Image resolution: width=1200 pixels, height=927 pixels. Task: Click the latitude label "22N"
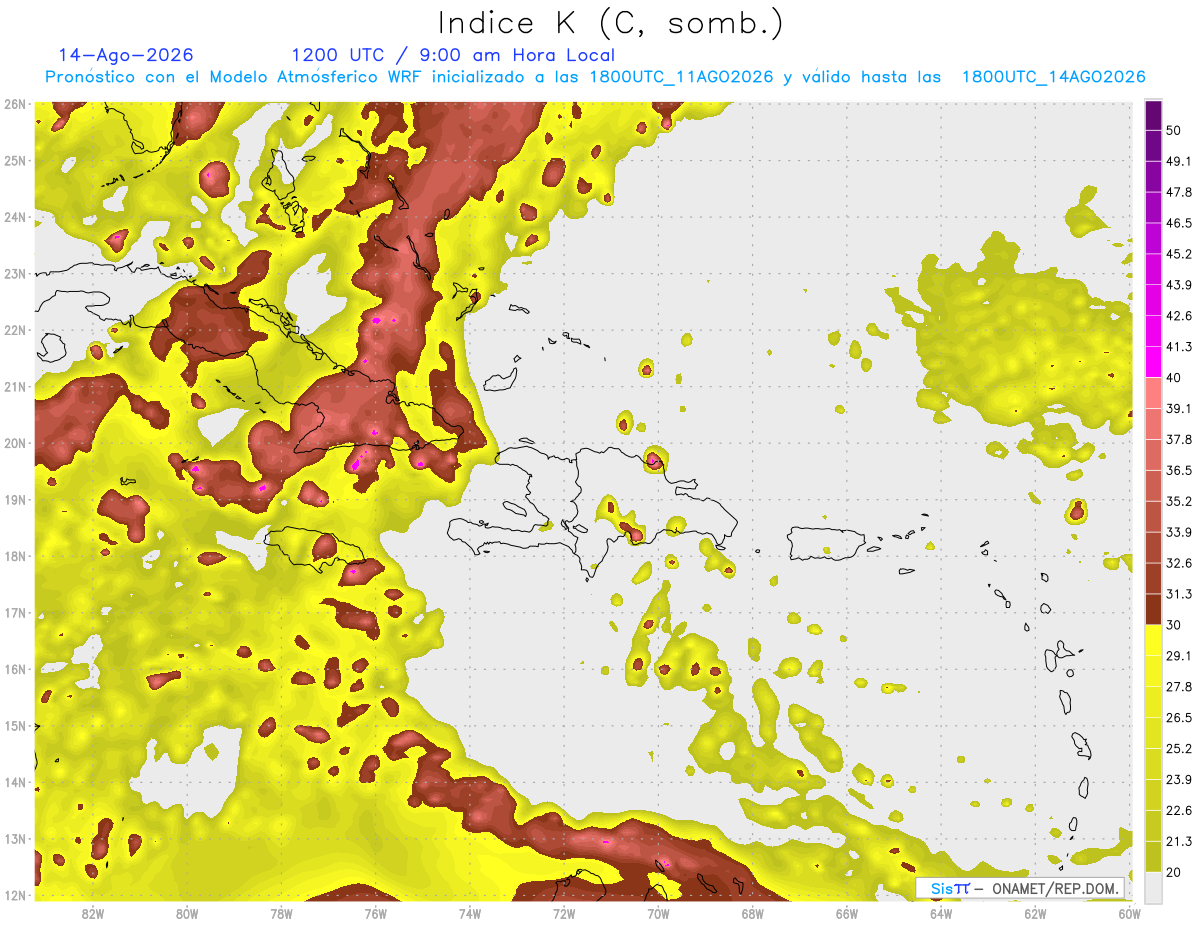pyautogui.click(x=14, y=330)
